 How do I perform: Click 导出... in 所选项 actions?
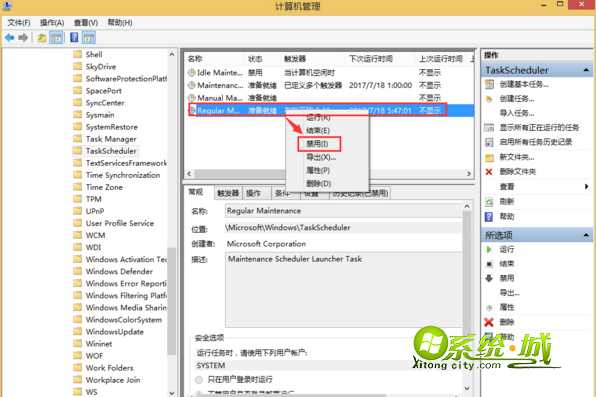509,293
